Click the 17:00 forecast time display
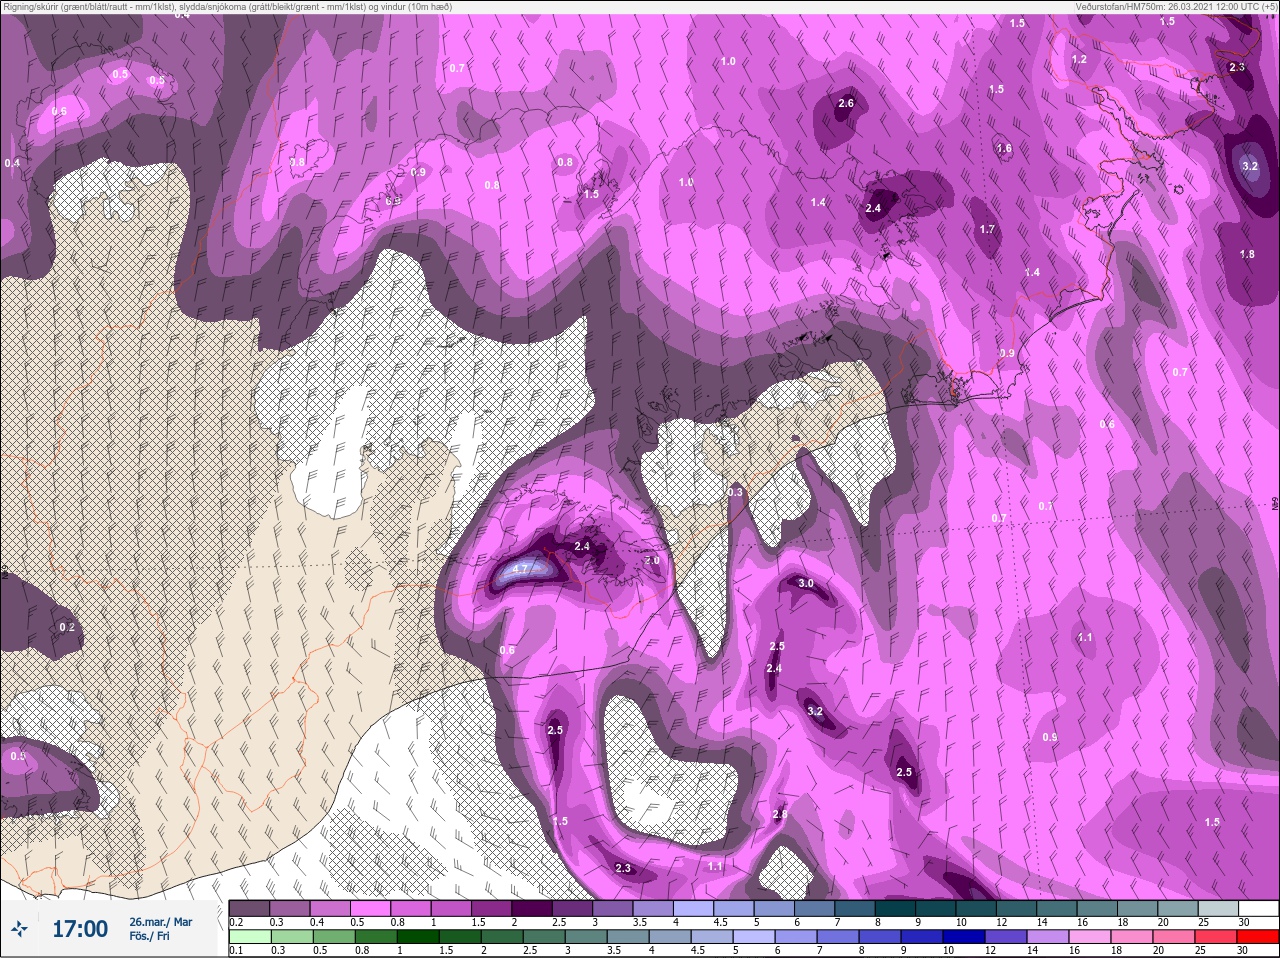 (80, 929)
